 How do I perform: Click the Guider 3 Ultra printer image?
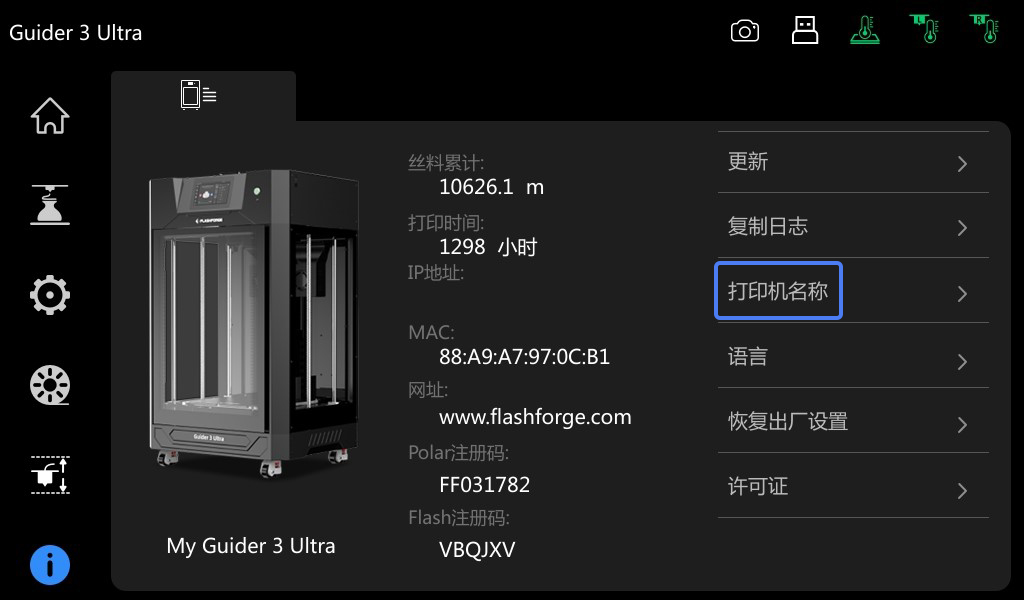tap(254, 323)
